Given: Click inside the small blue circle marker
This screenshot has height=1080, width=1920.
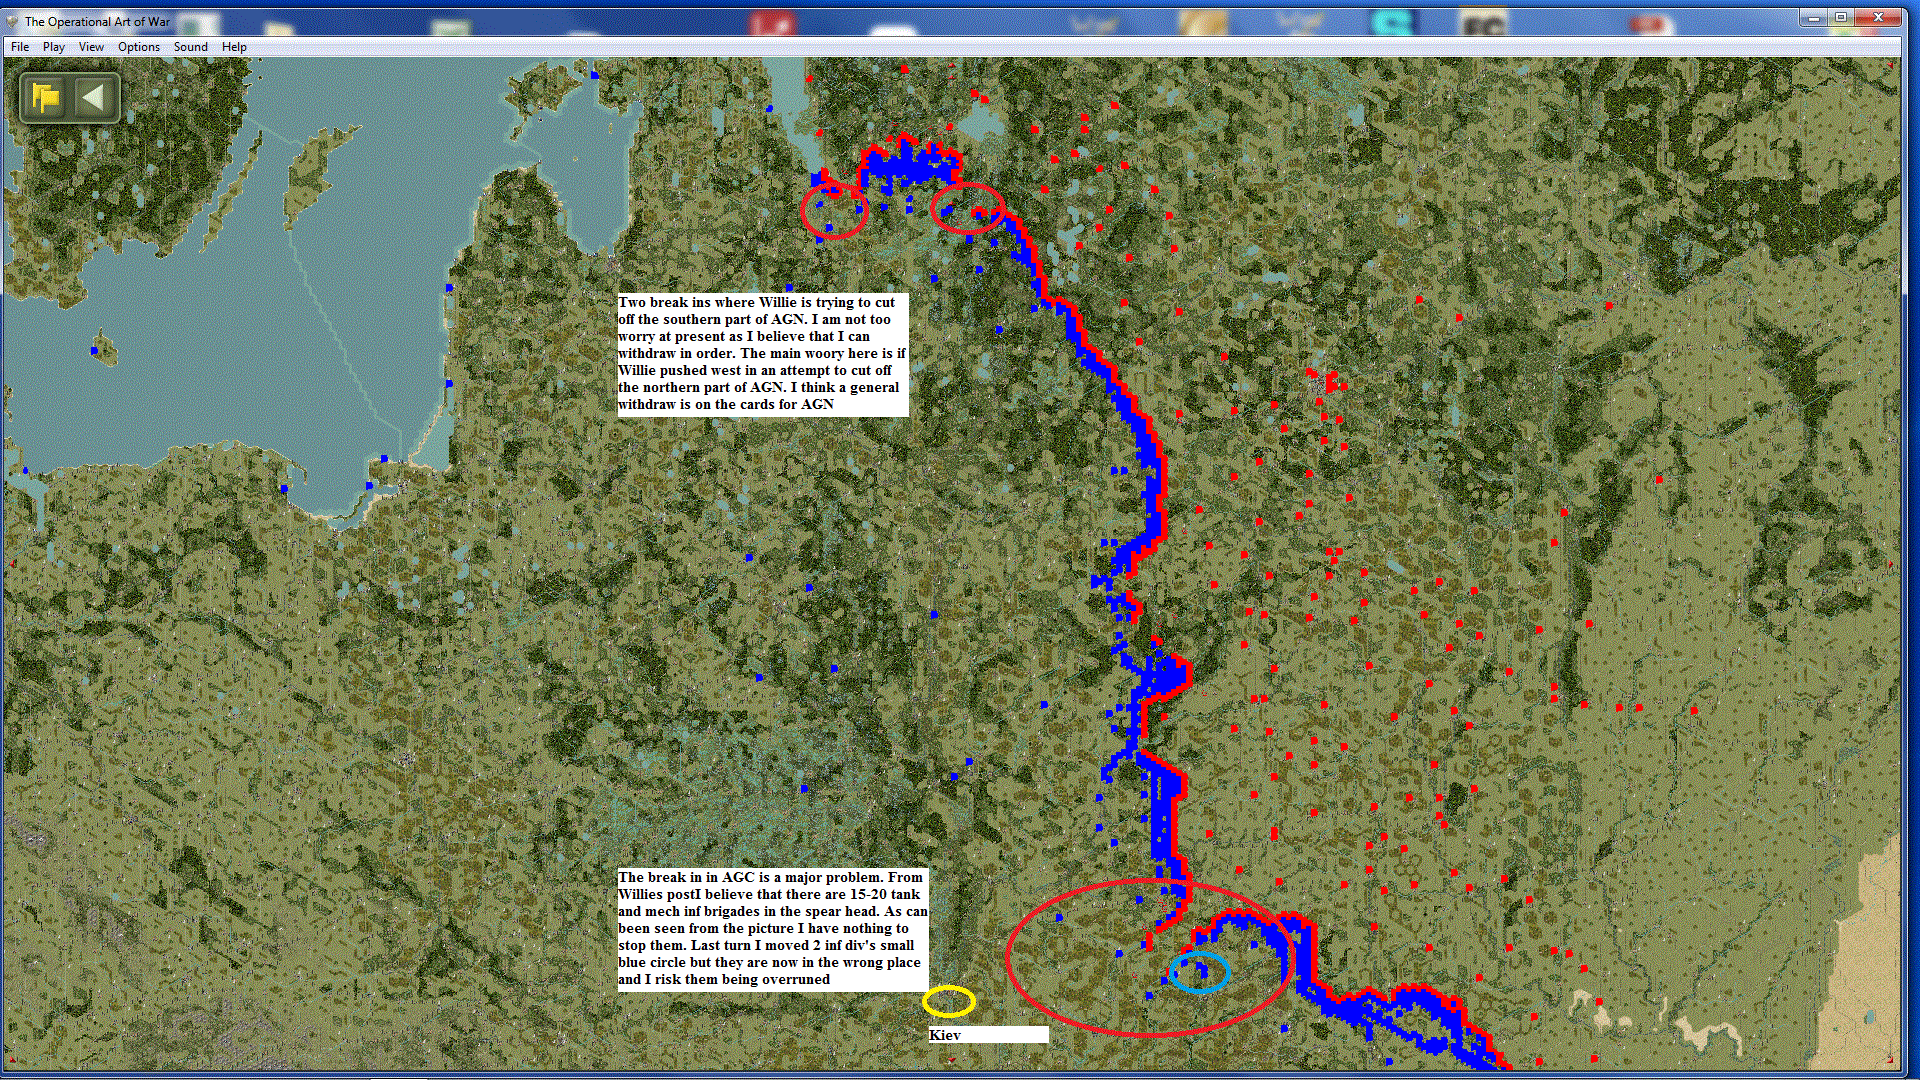Looking at the screenshot, I should click(1199, 972).
